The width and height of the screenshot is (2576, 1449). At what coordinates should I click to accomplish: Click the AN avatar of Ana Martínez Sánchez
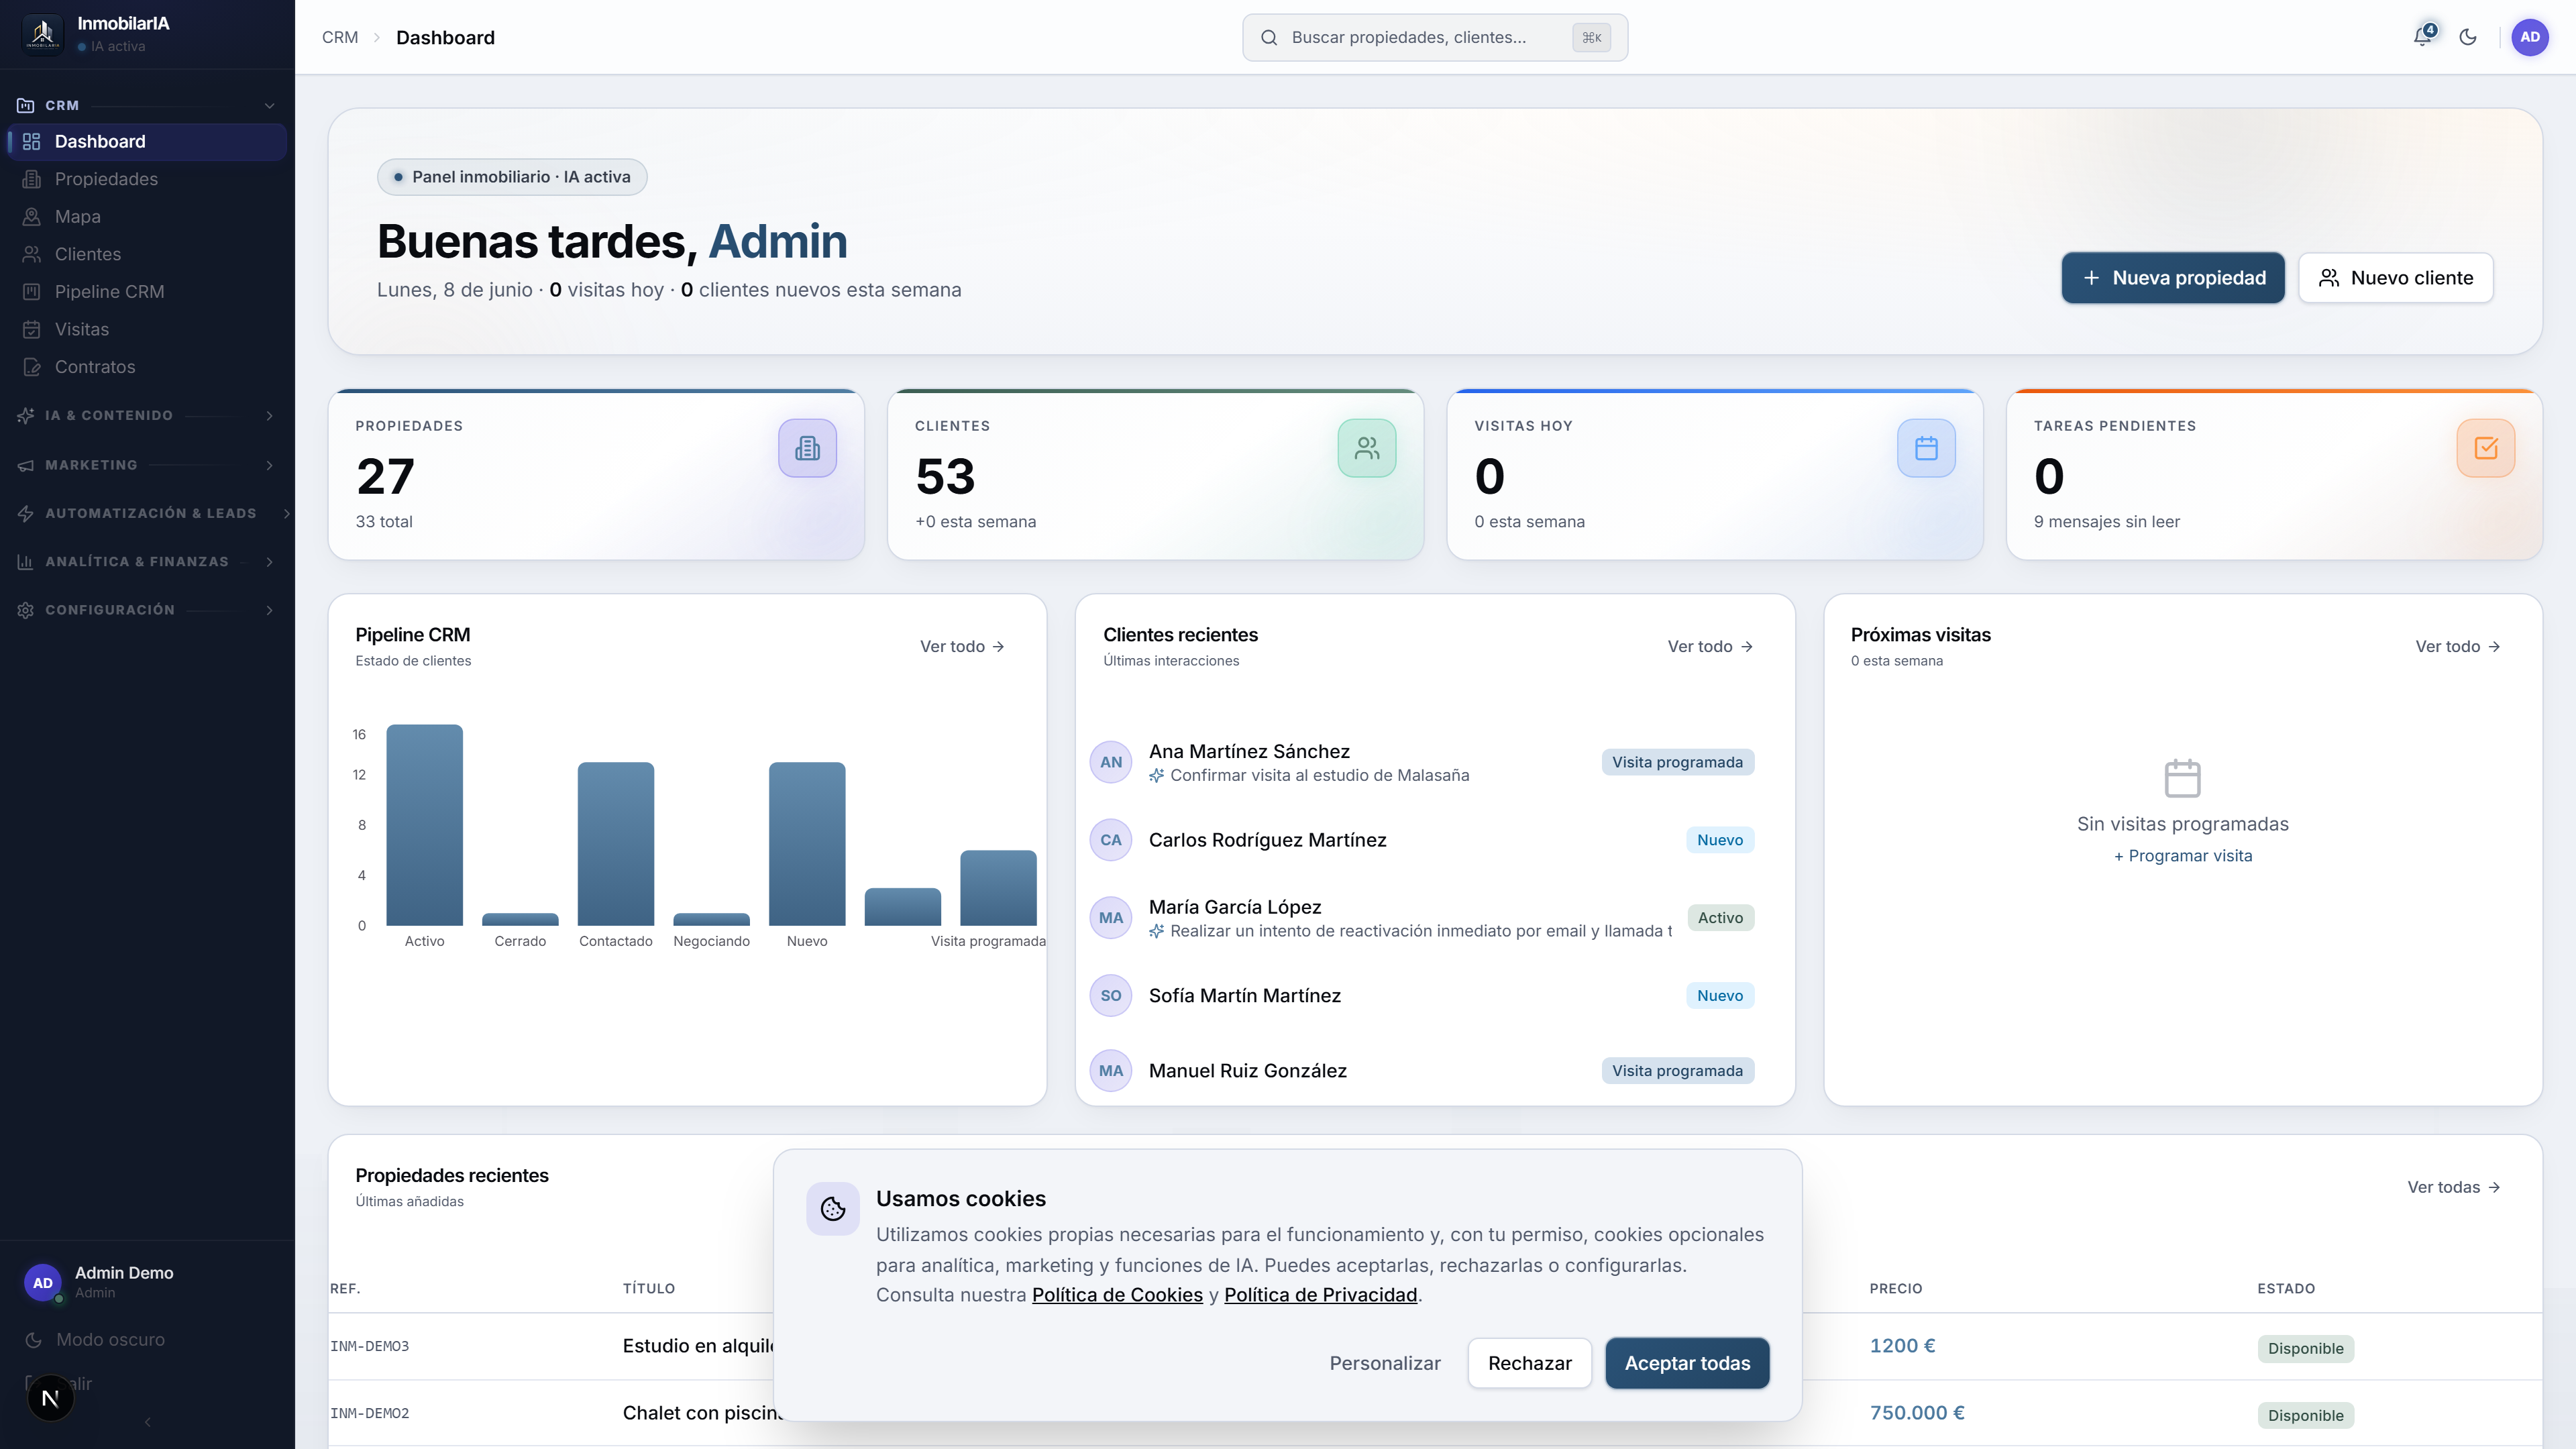1111,762
